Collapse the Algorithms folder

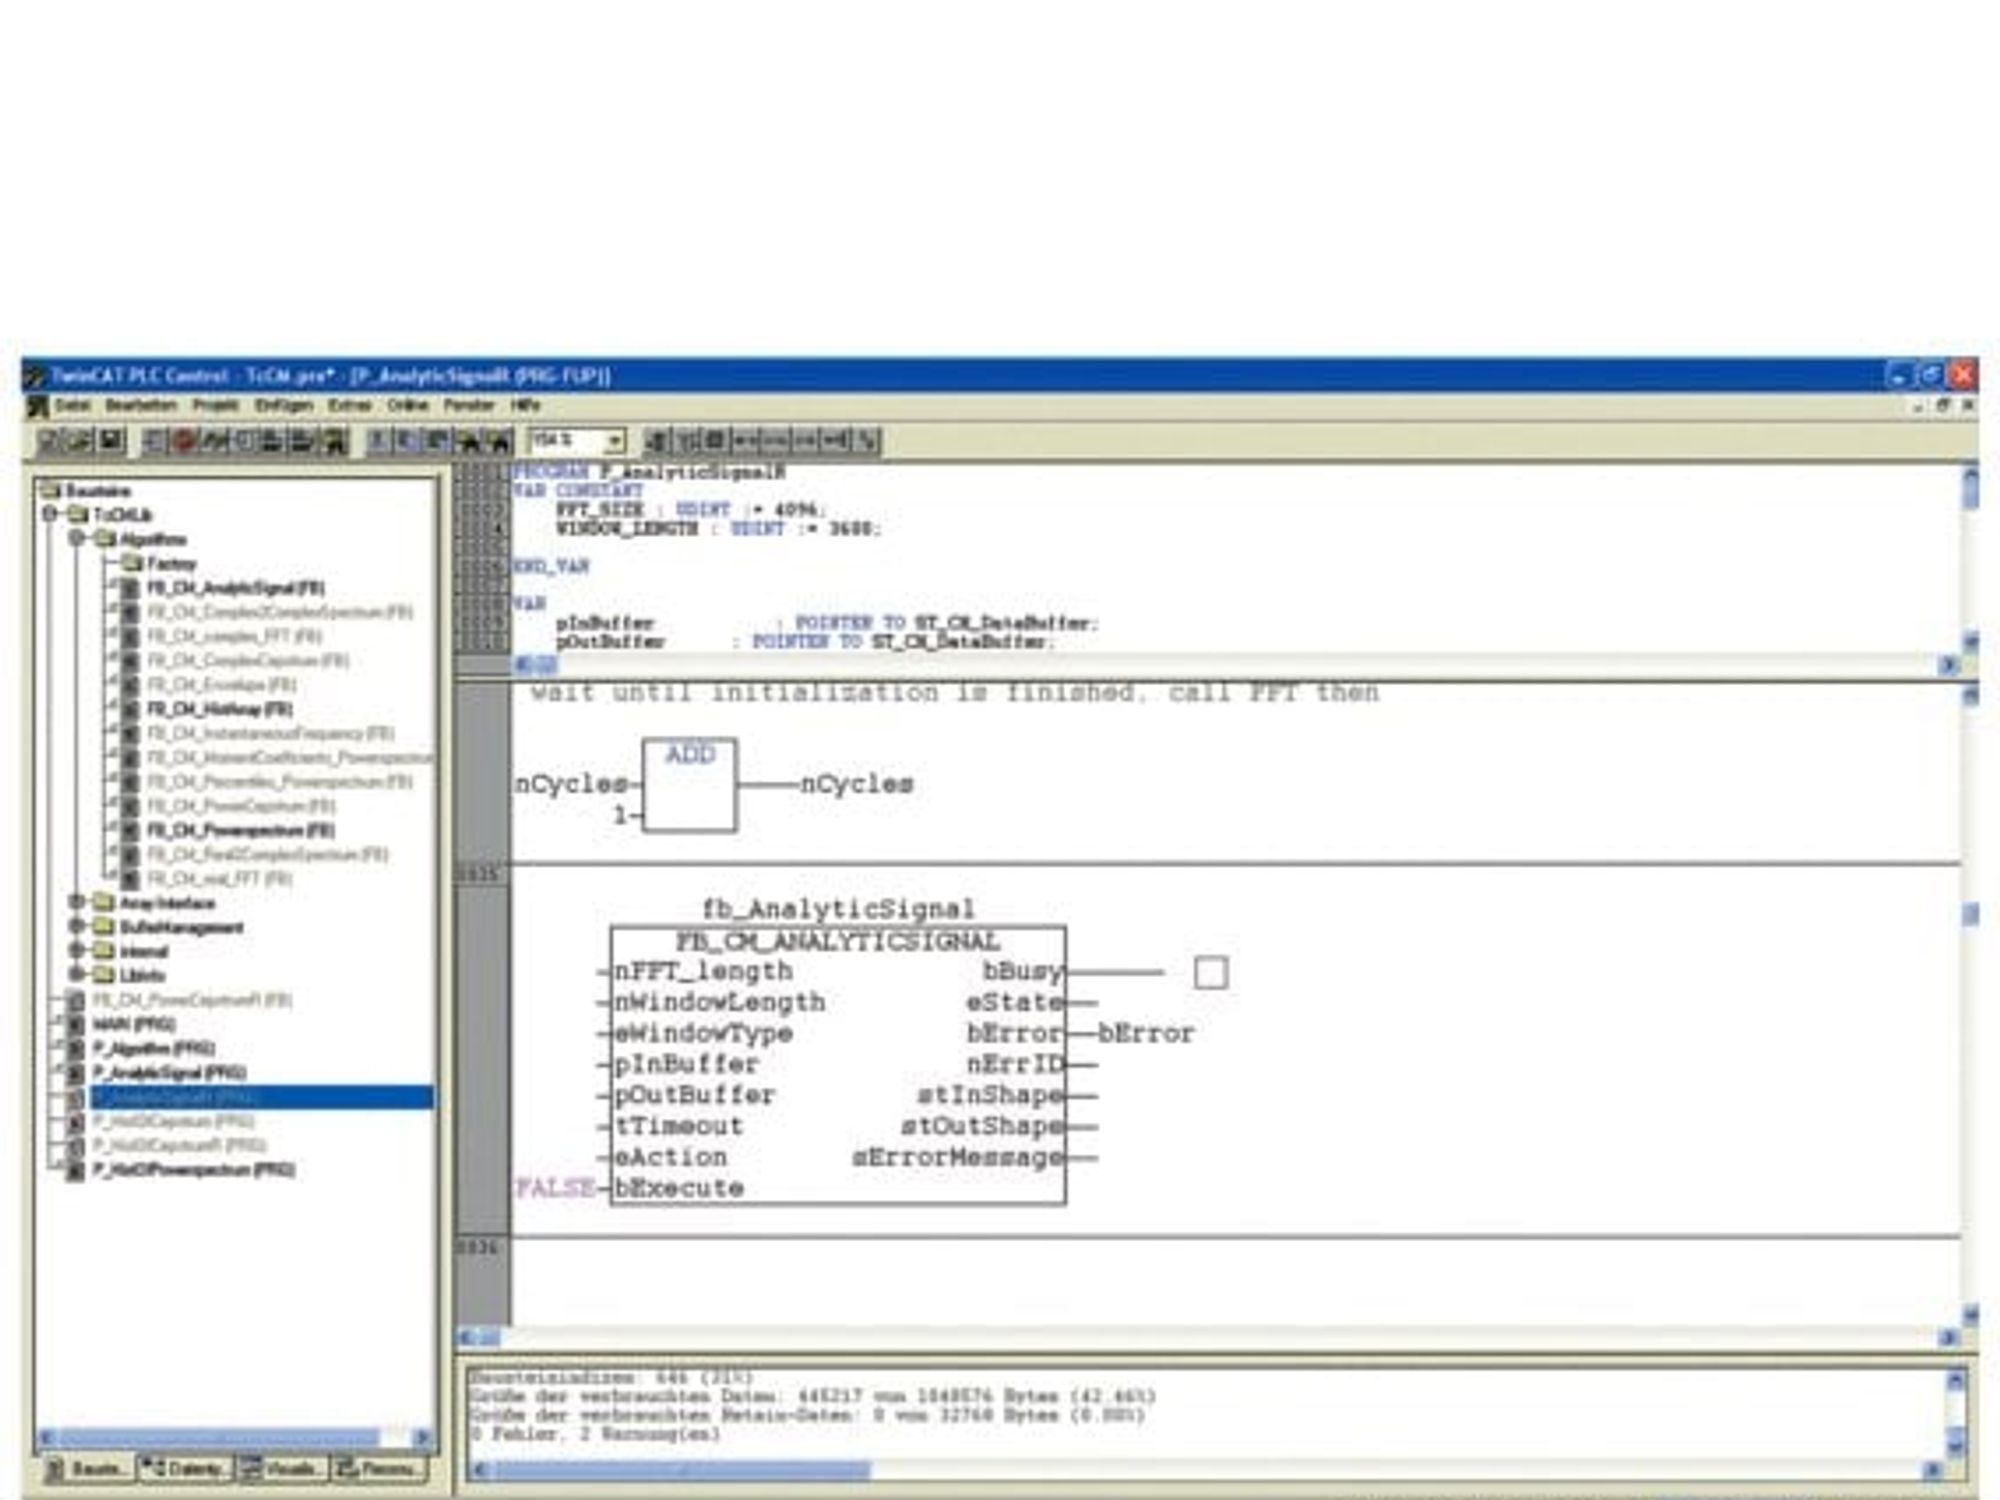tap(77, 539)
